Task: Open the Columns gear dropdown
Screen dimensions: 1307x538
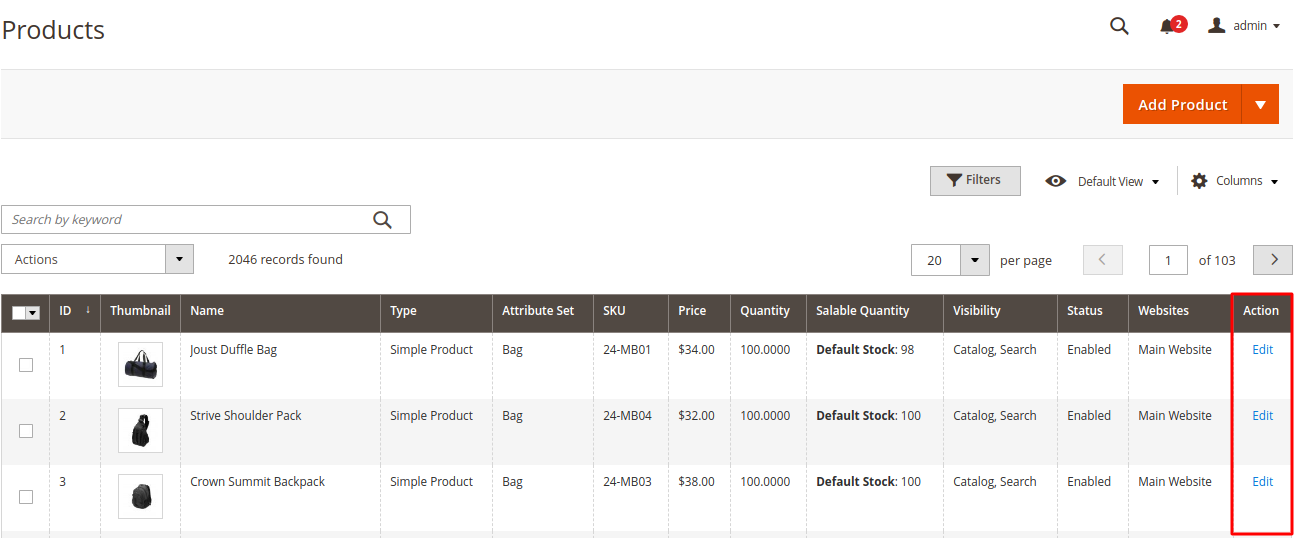Action: click(1235, 181)
